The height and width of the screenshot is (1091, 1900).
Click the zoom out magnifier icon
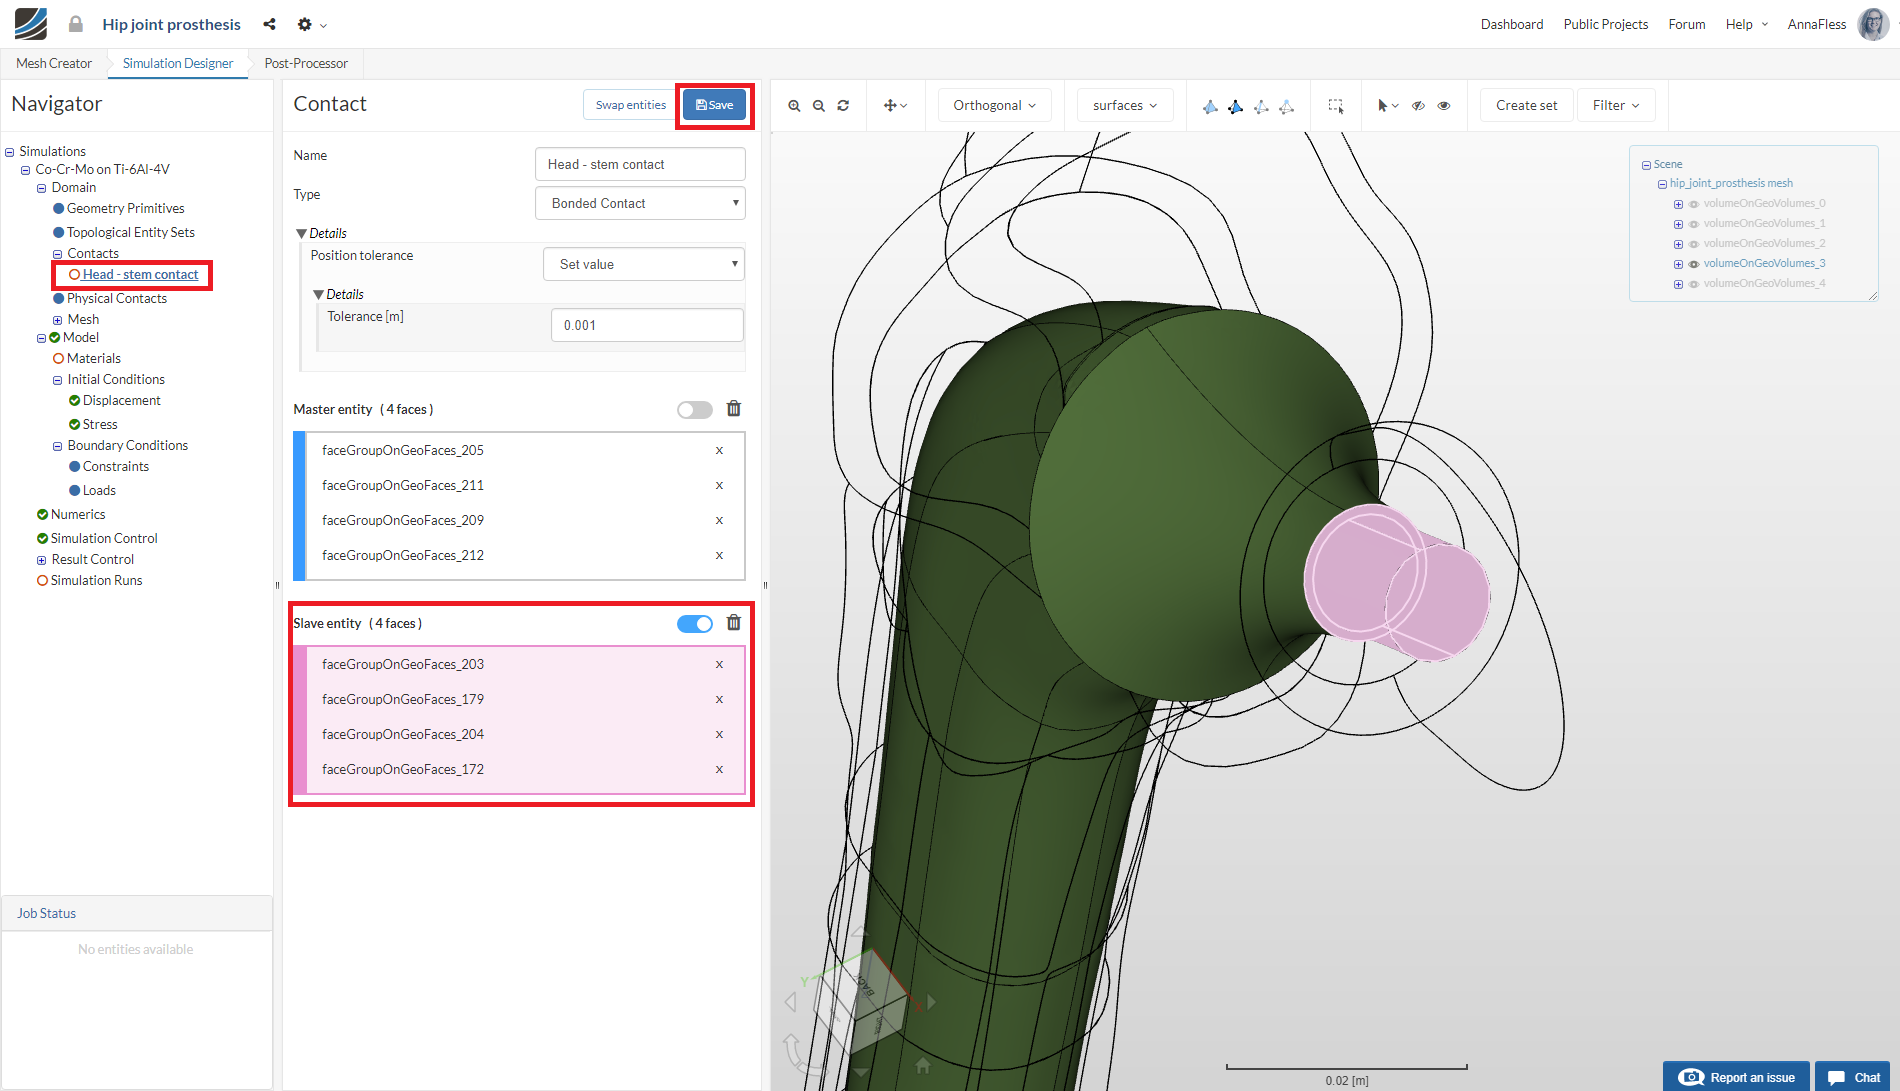[x=819, y=106]
